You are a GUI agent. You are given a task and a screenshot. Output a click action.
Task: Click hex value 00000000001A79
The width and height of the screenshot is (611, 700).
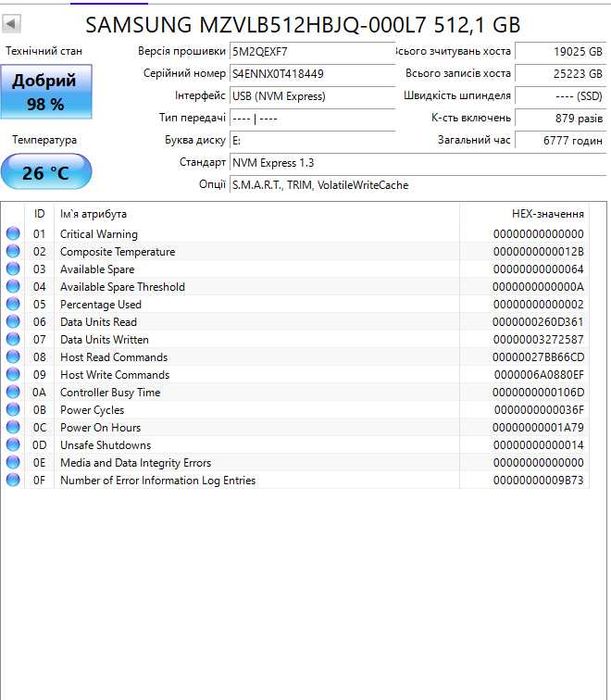point(538,428)
